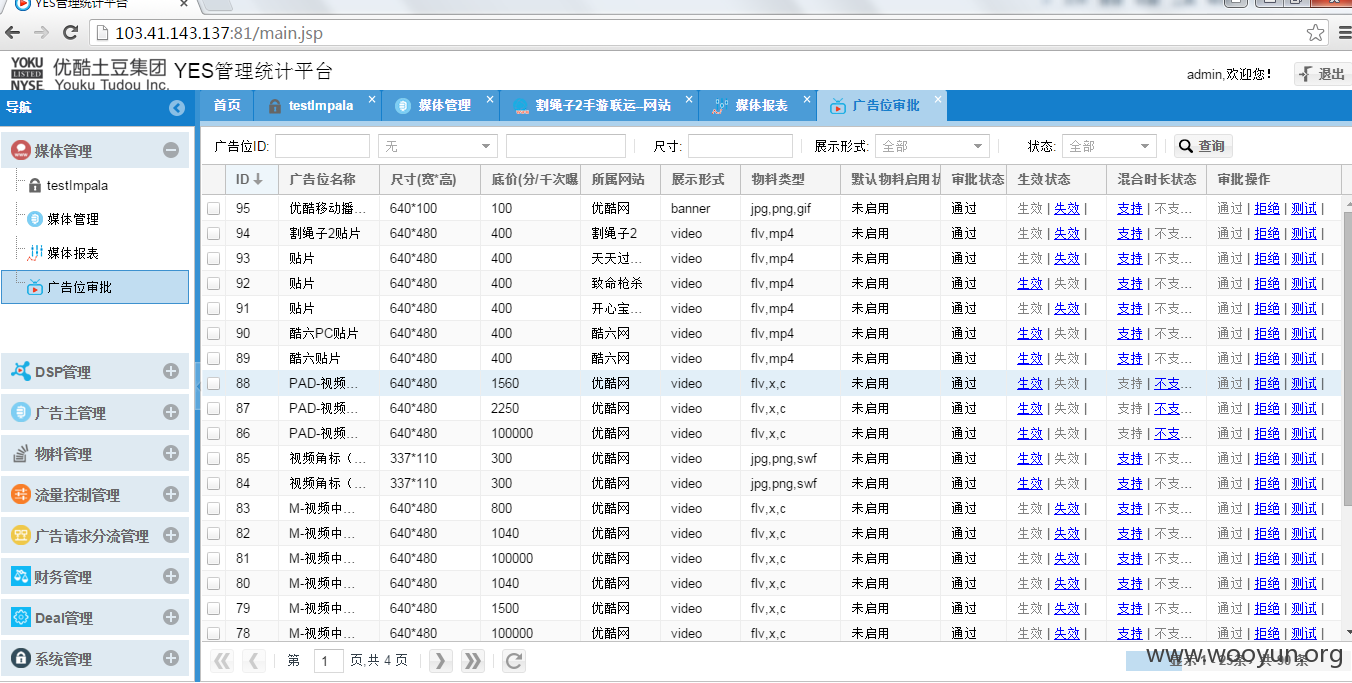Sort by ID column header
The image size is (1352, 683).
tap(252, 179)
